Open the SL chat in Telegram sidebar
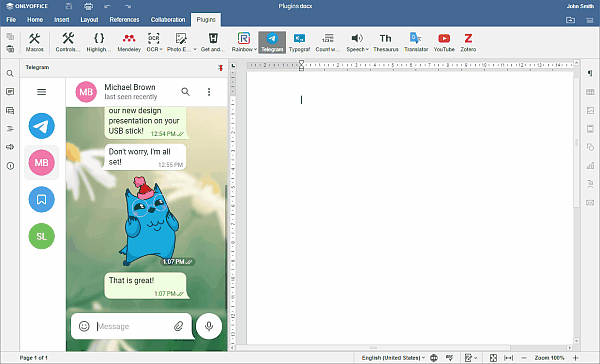The height and width of the screenshot is (364, 600). (x=42, y=236)
